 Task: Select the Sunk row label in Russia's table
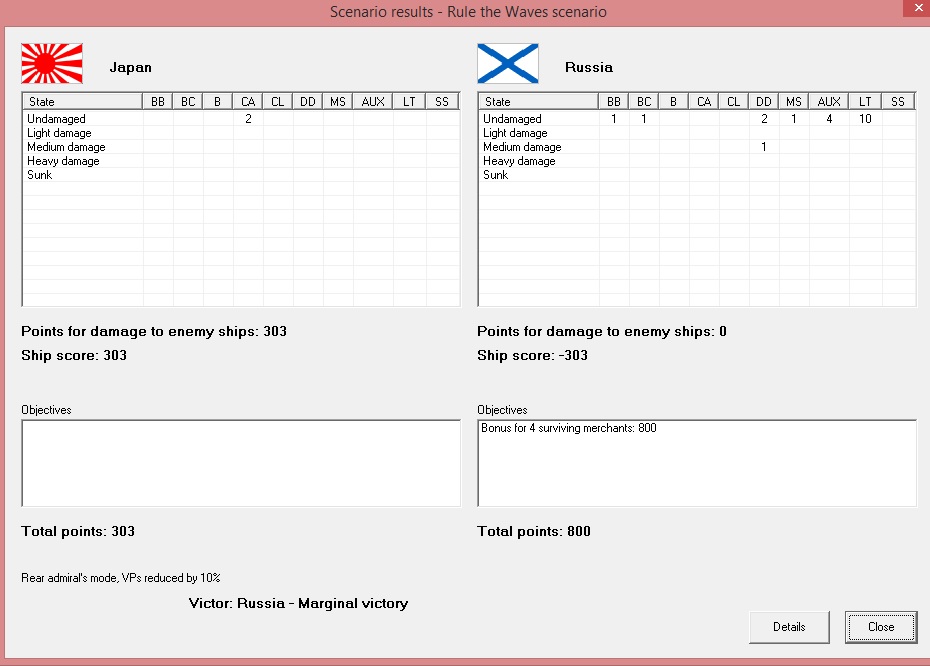click(495, 175)
